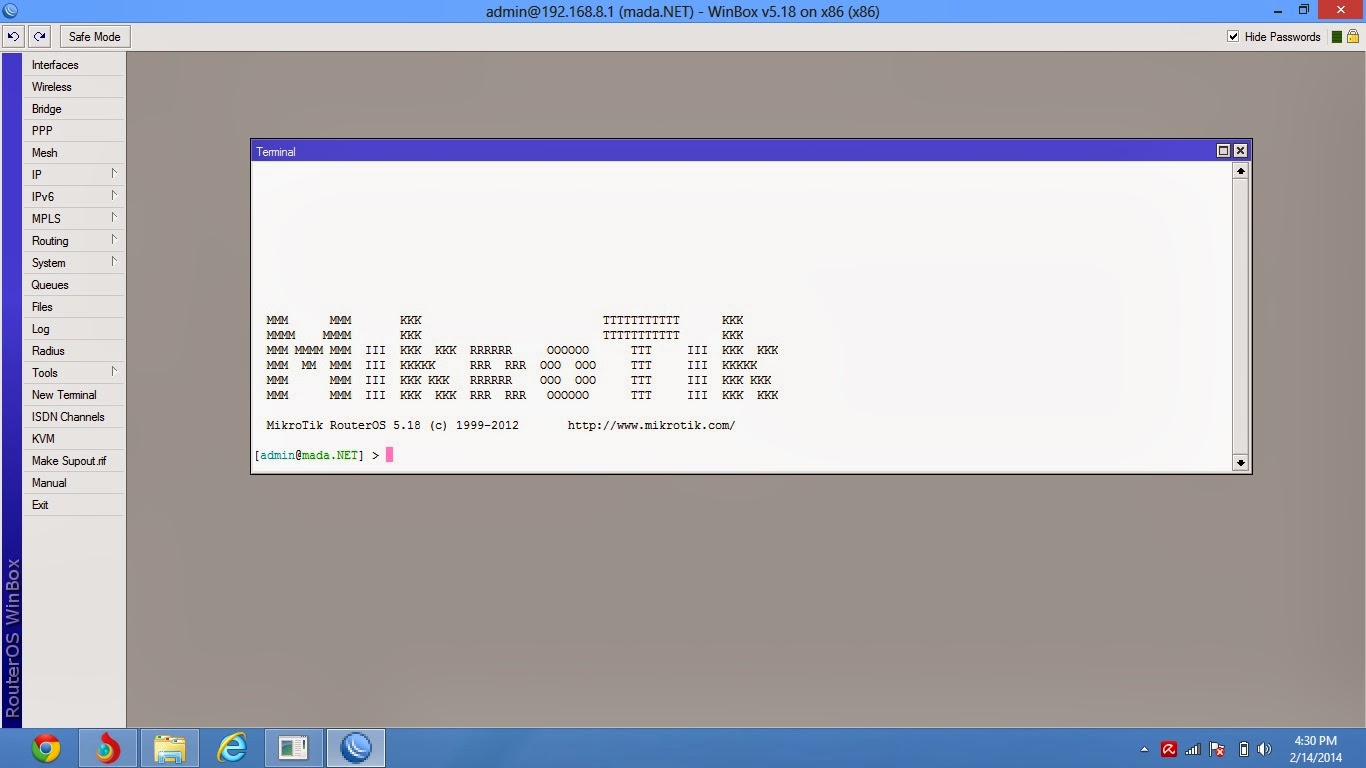
Task: Click the redo arrow in WinBox toolbar
Action: pos(39,37)
